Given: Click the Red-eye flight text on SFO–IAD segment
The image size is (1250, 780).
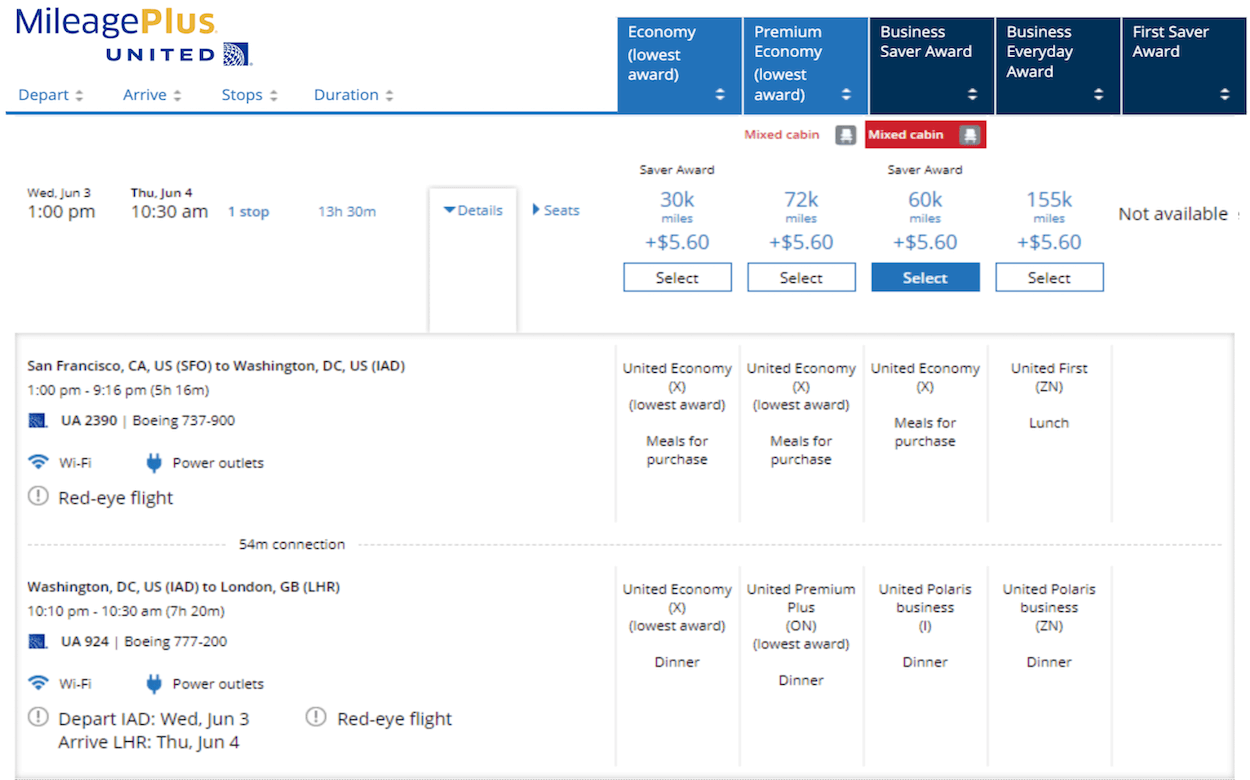Looking at the screenshot, I should coord(116,498).
